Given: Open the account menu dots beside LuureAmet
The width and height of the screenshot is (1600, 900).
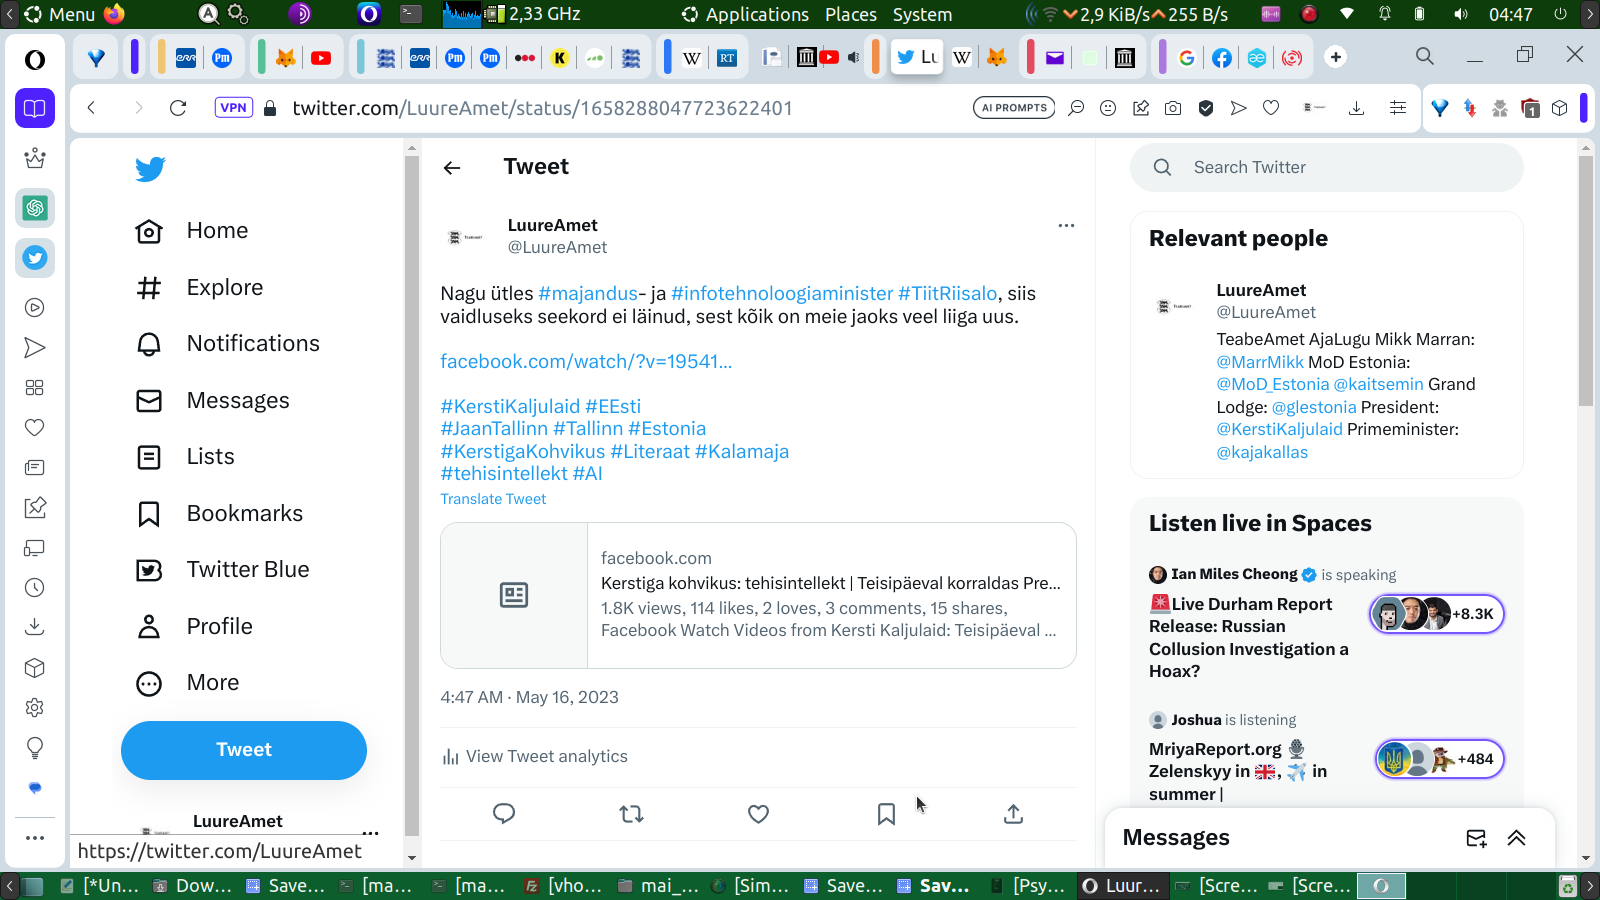Looking at the screenshot, I should [x=371, y=832].
